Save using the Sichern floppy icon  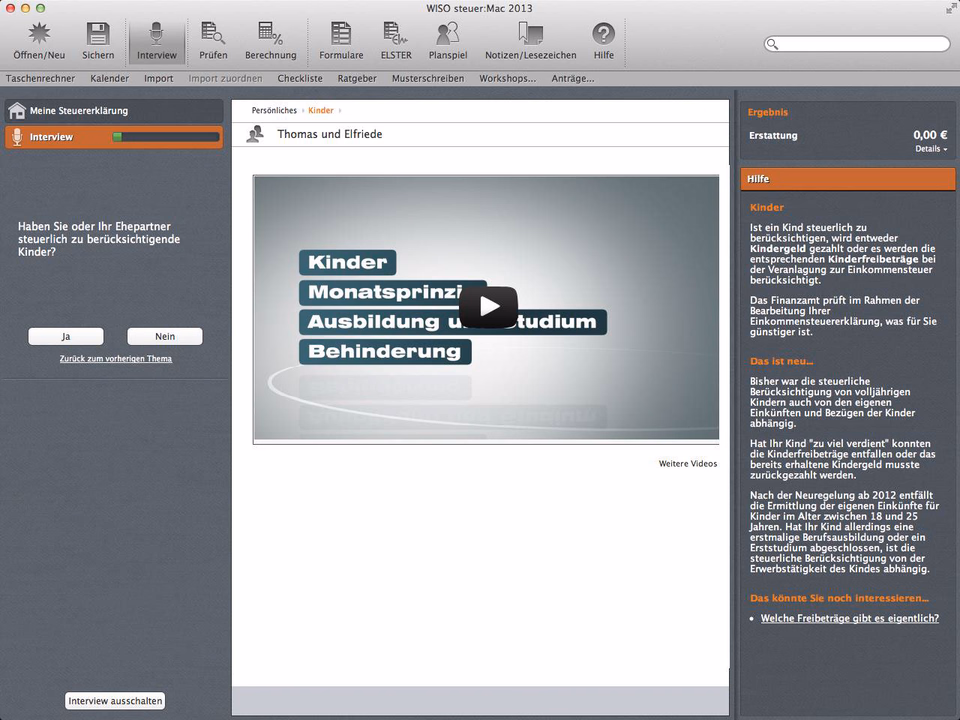pyautogui.click(x=98, y=34)
